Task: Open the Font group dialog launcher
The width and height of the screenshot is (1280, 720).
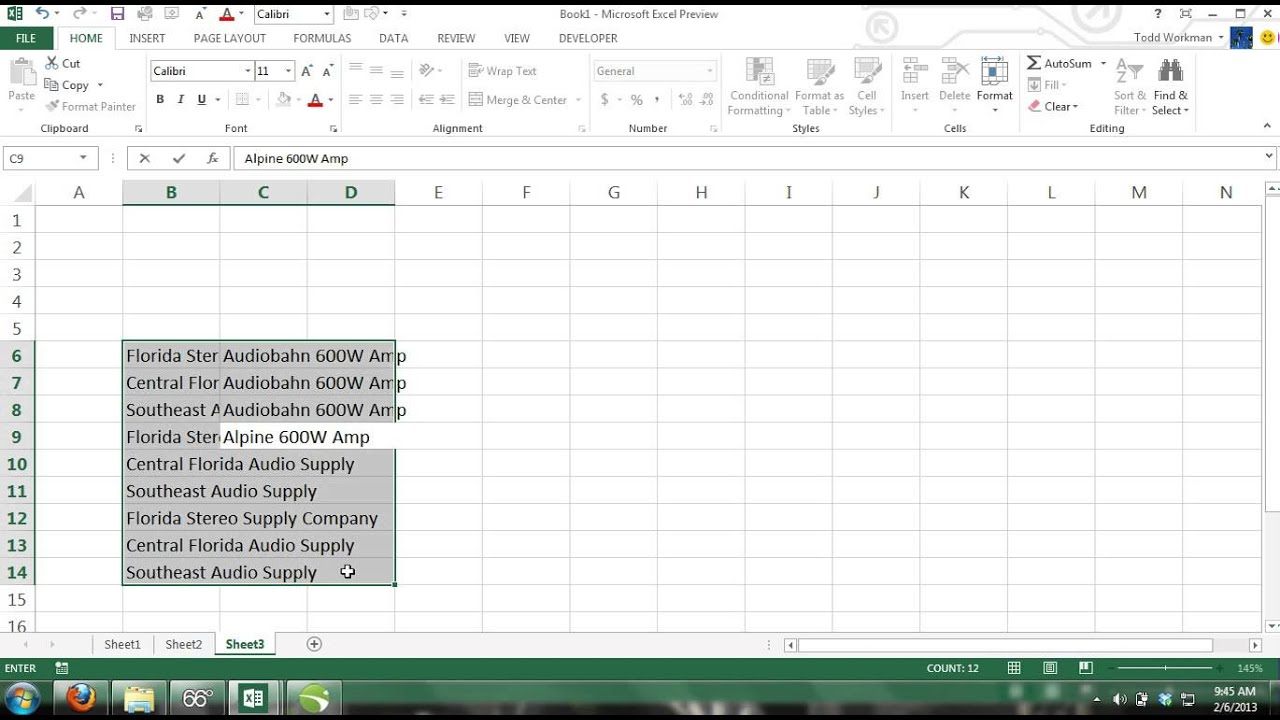Action: pos(333,129)
